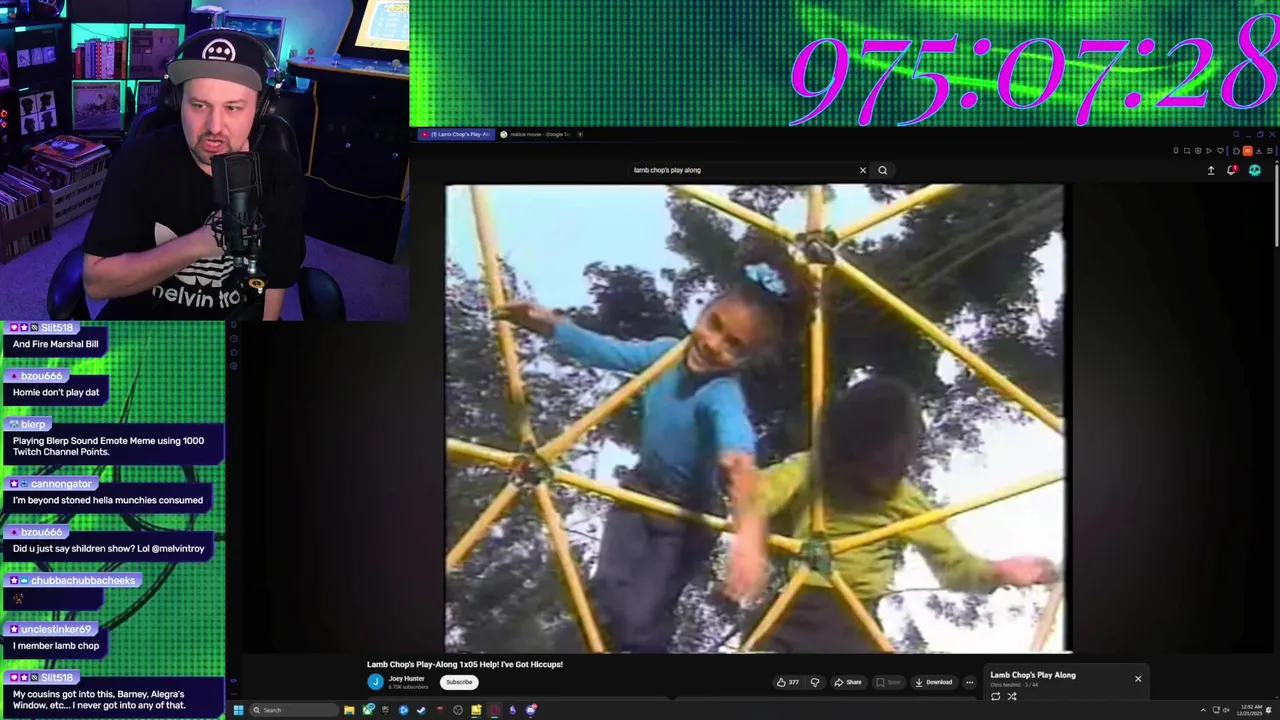Show hidden system tray icons chevron

[x=1203, y=710]
